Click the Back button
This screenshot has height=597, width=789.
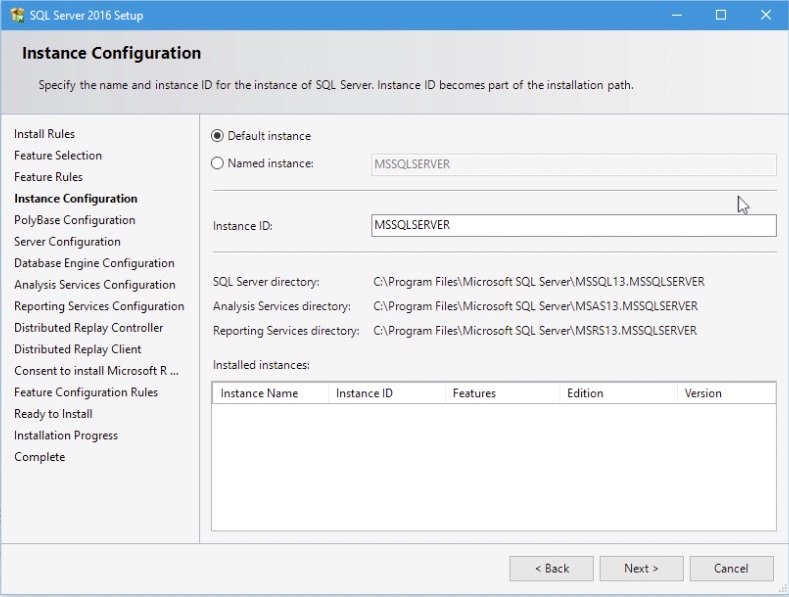click(551, 568)
